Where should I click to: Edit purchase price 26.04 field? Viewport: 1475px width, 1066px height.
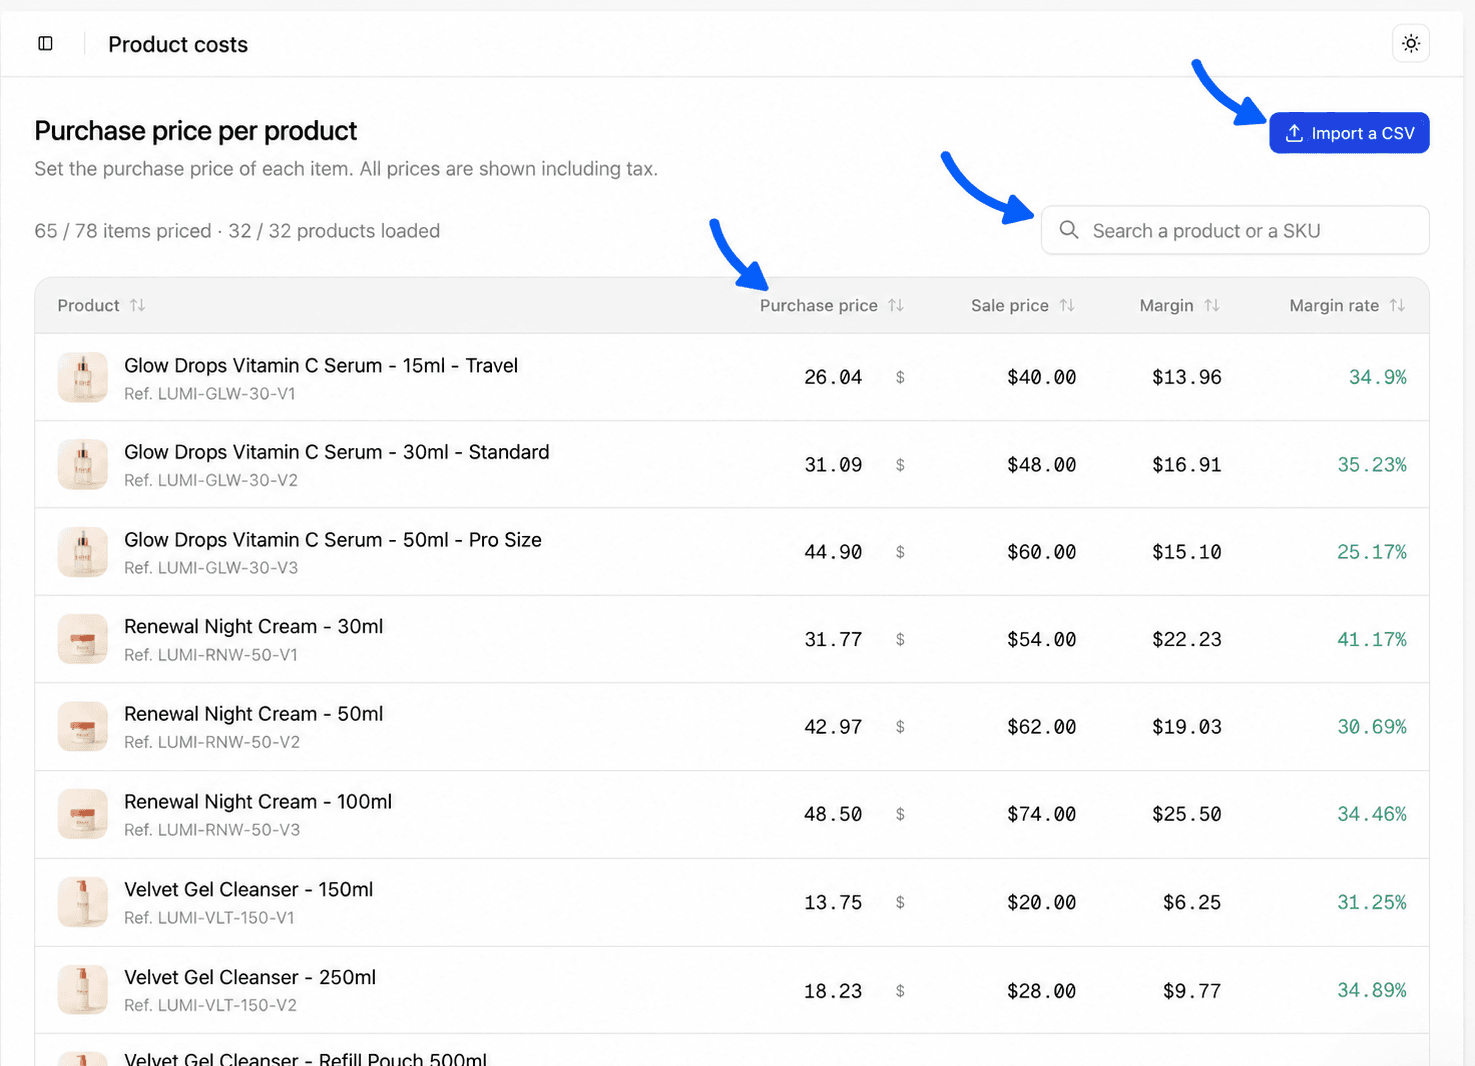point(833,377)
